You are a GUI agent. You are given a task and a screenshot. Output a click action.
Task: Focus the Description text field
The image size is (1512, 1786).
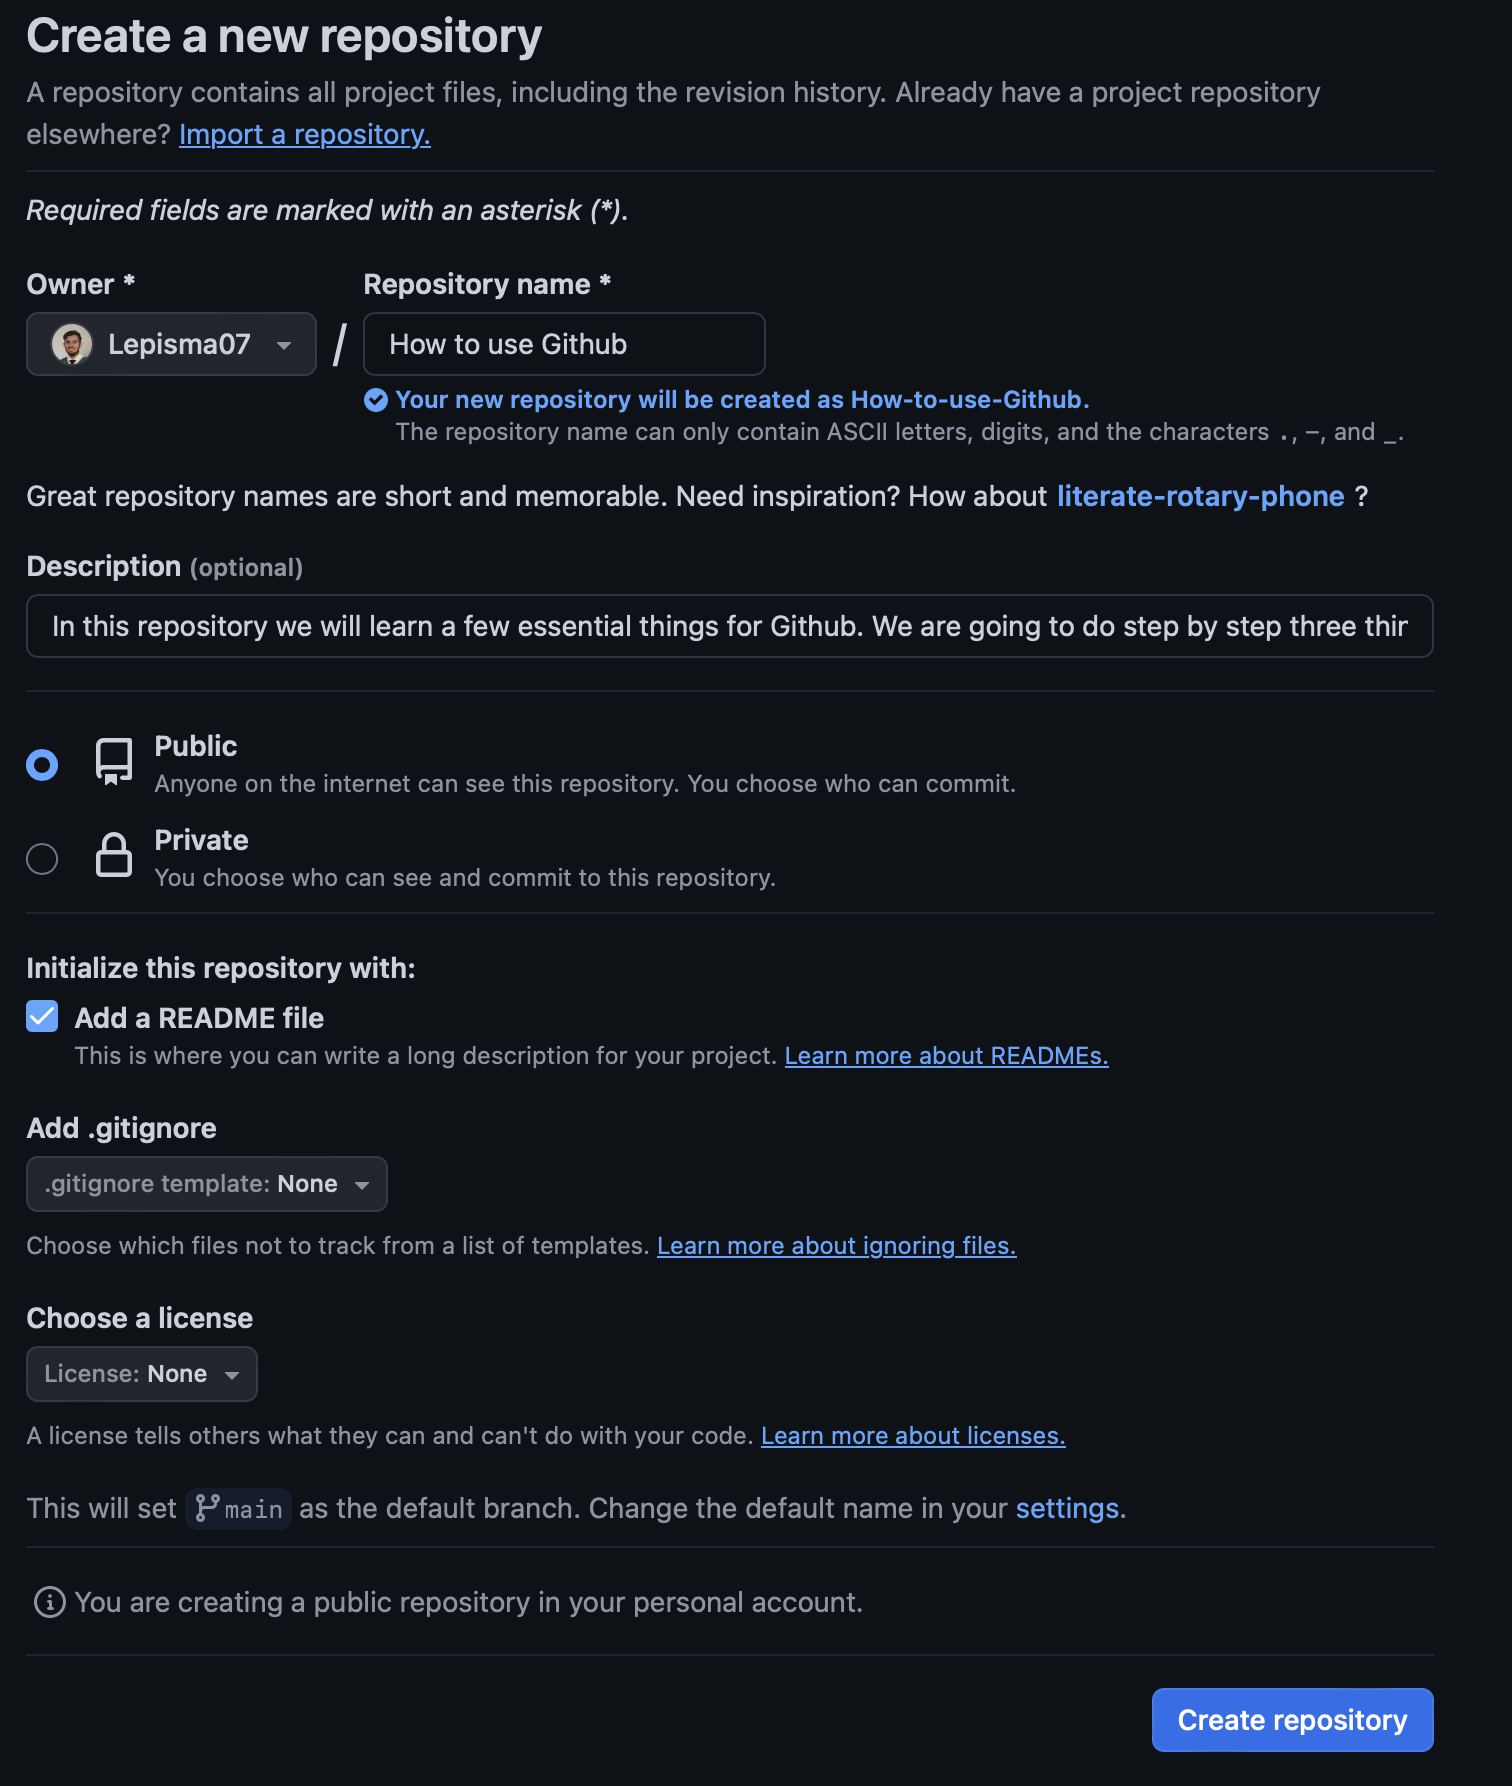point(729,626)
